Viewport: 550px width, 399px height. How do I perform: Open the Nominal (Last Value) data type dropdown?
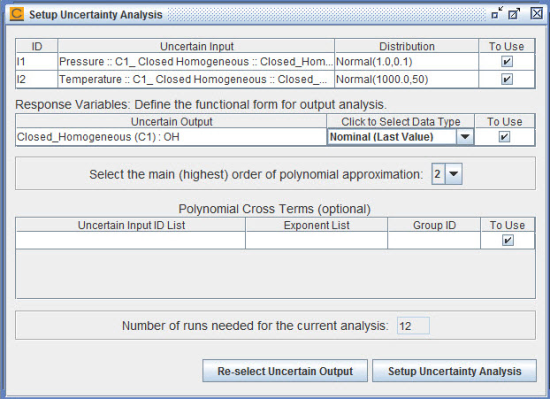tap(465, 137)
